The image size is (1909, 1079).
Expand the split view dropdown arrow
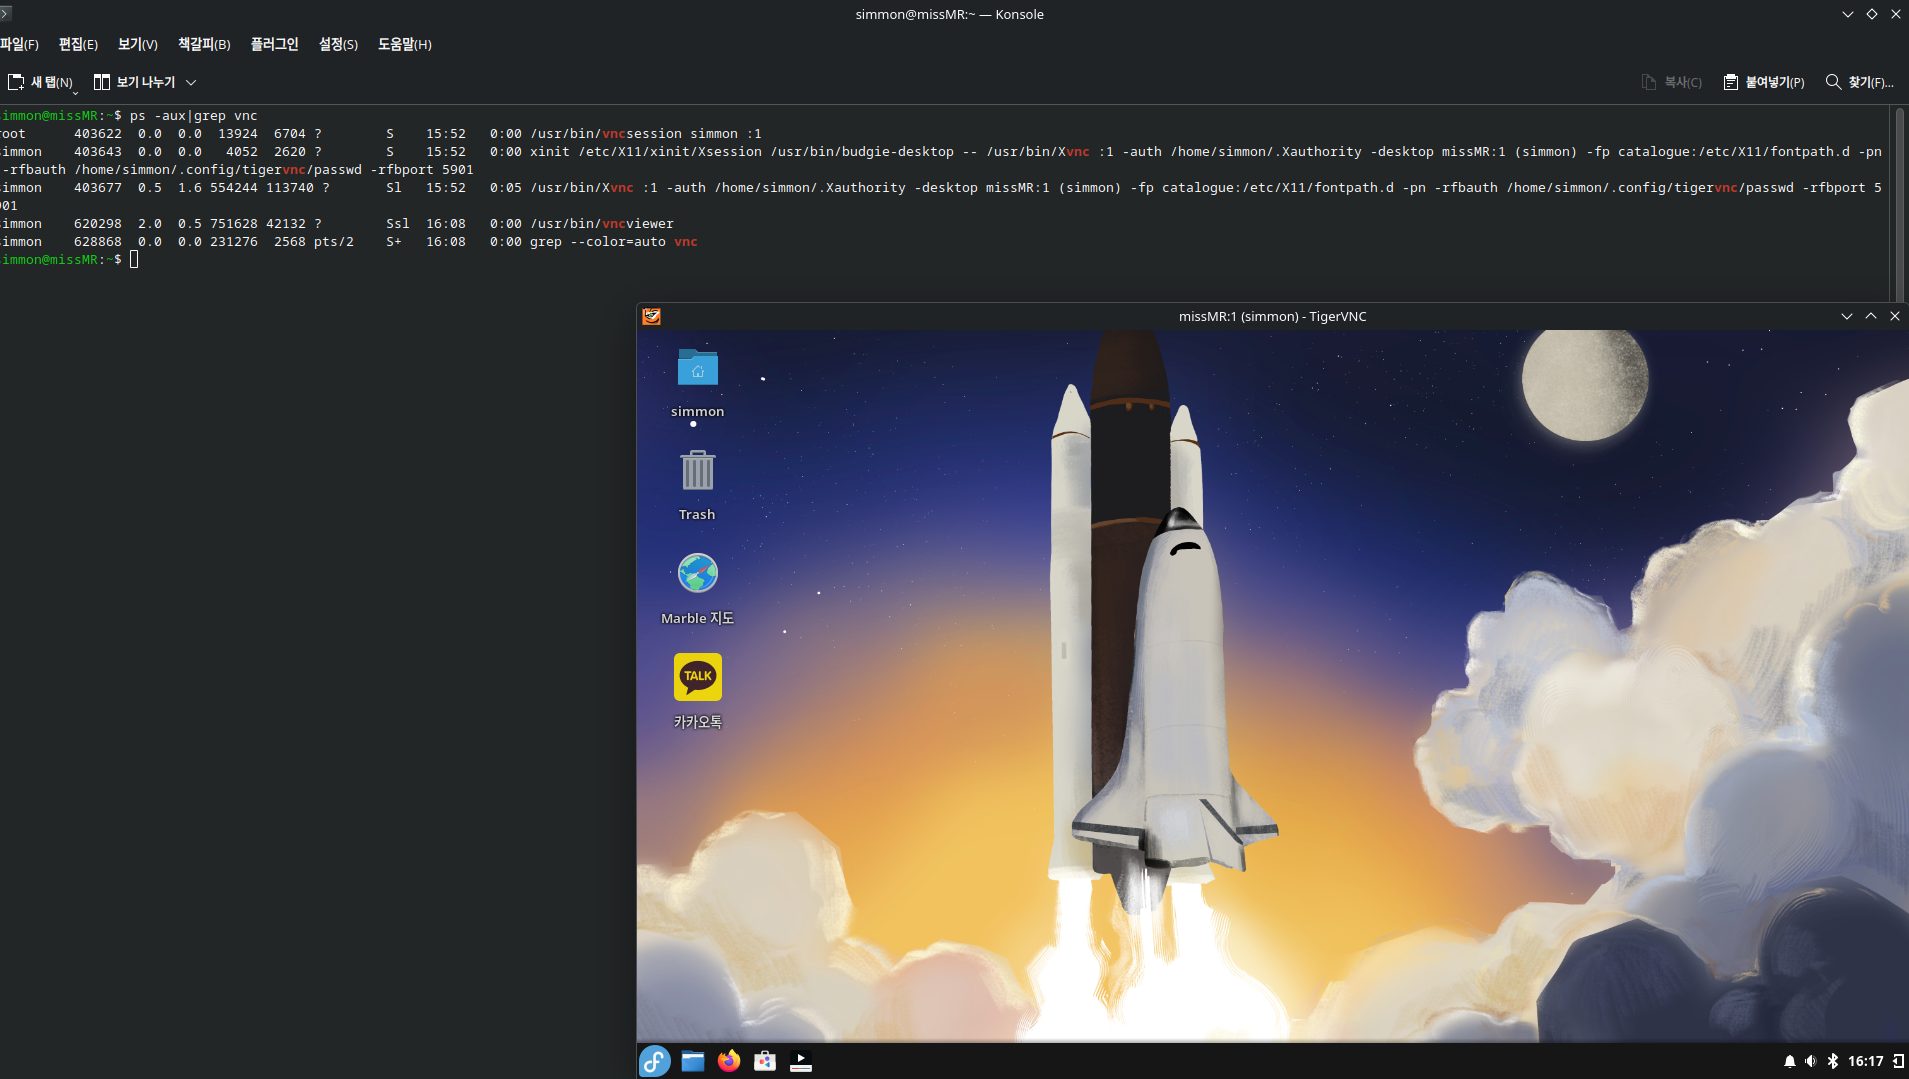pyautogui.click(x=191, y=82)
